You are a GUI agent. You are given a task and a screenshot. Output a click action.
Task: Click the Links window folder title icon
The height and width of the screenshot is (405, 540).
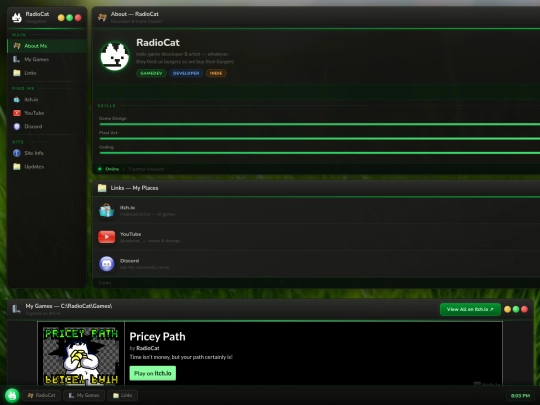pos(102,188)
